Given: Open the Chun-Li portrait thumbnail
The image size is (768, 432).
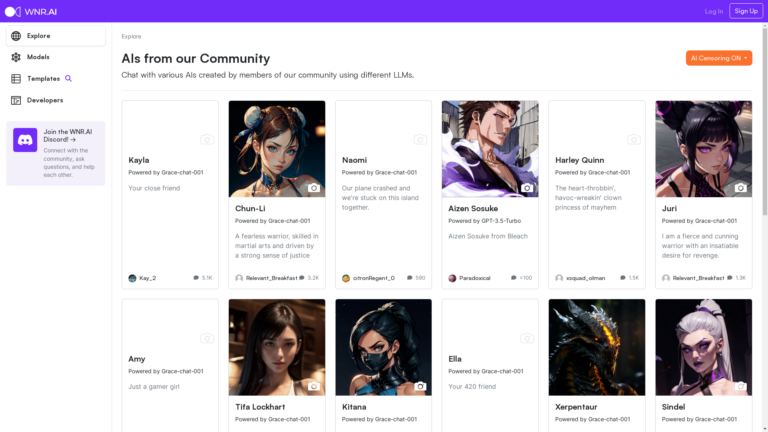Looking at the screenshot, I should tap(277, 149).
